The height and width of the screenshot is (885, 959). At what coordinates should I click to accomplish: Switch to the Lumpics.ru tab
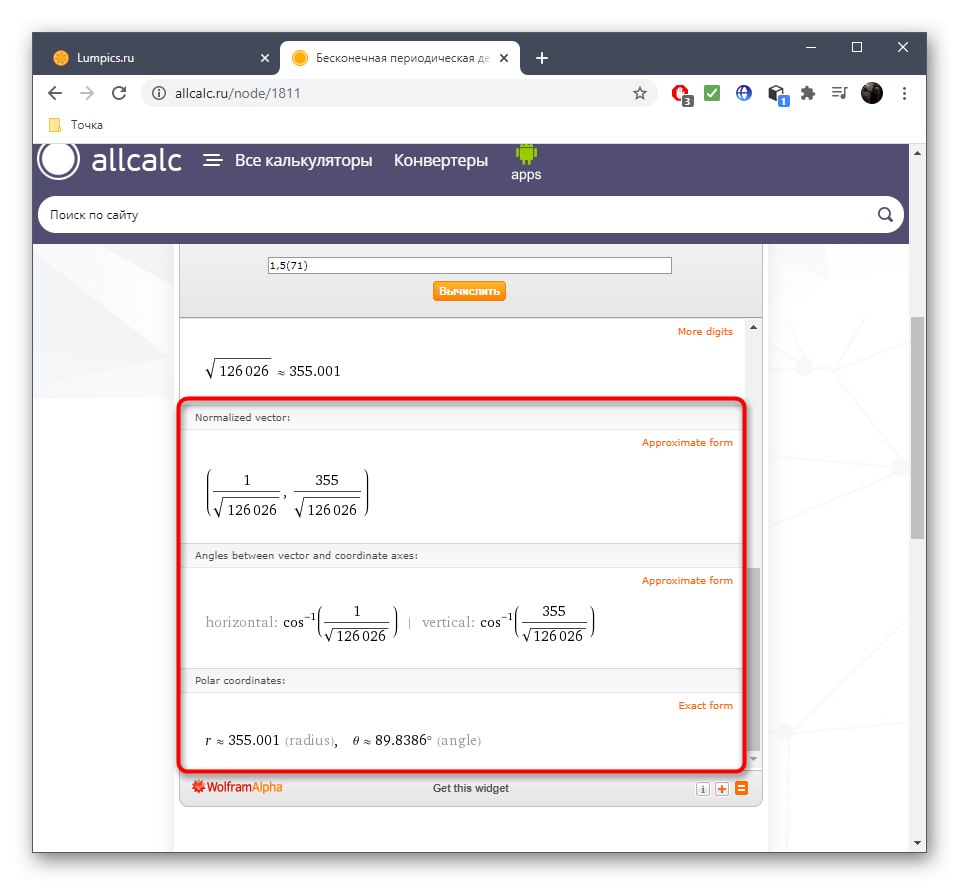[150, 58]
